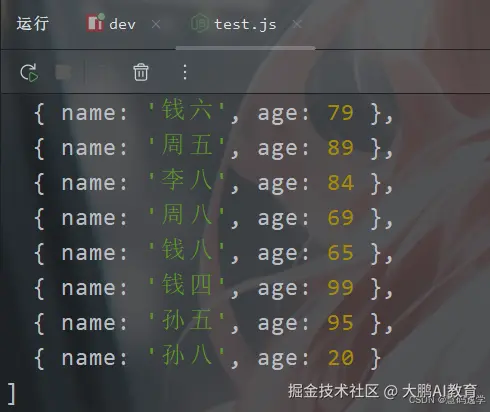The image size is (490, 412).
Task: Switch to the dev run tab
Action: (x=122, y=24)
